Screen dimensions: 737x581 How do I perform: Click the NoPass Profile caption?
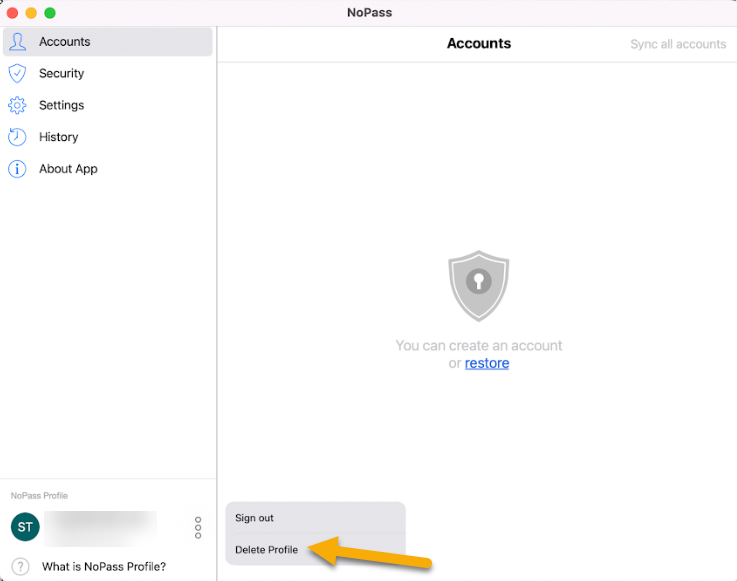pos(39,495)
